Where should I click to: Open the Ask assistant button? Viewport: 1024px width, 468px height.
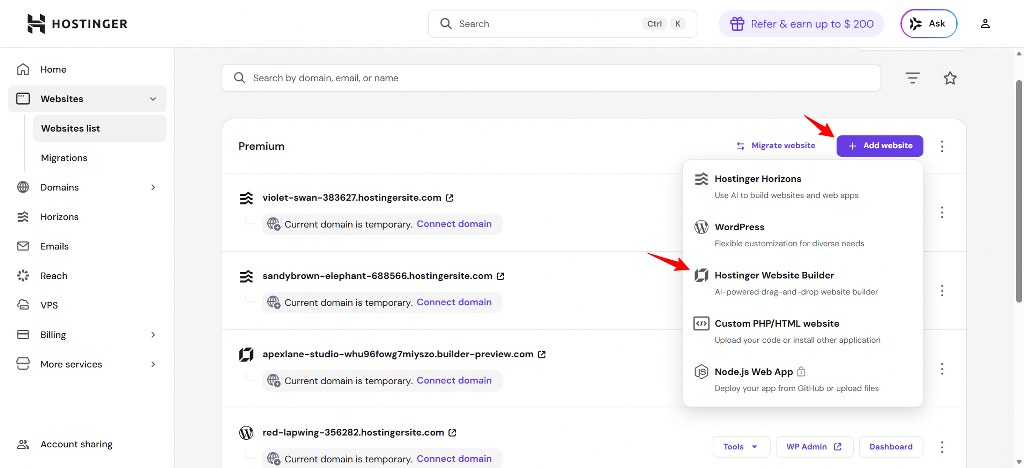[x=929, y=23]
